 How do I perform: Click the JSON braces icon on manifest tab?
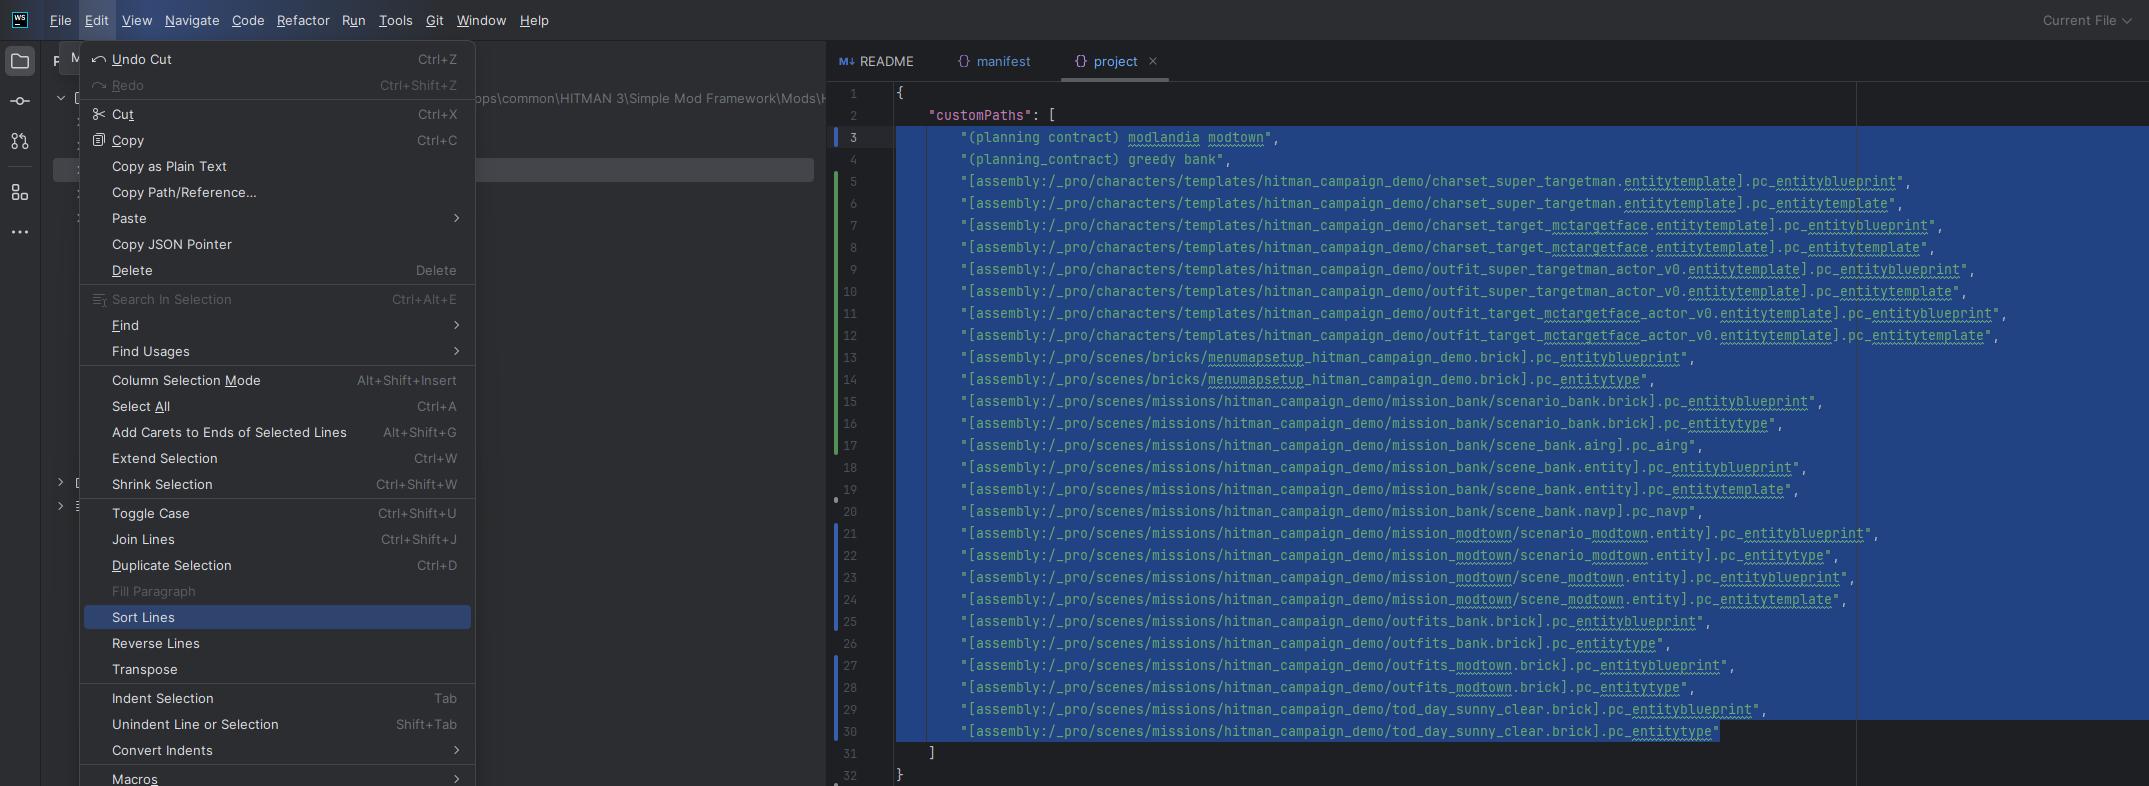click(964, 61)
